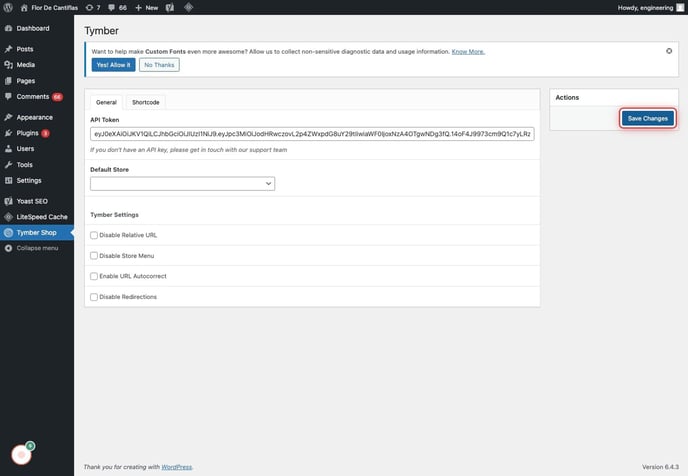The width and height of the screenshot is (688, 476).
Task: Switch to the Shortcode tab
Action: coord(146,102)
